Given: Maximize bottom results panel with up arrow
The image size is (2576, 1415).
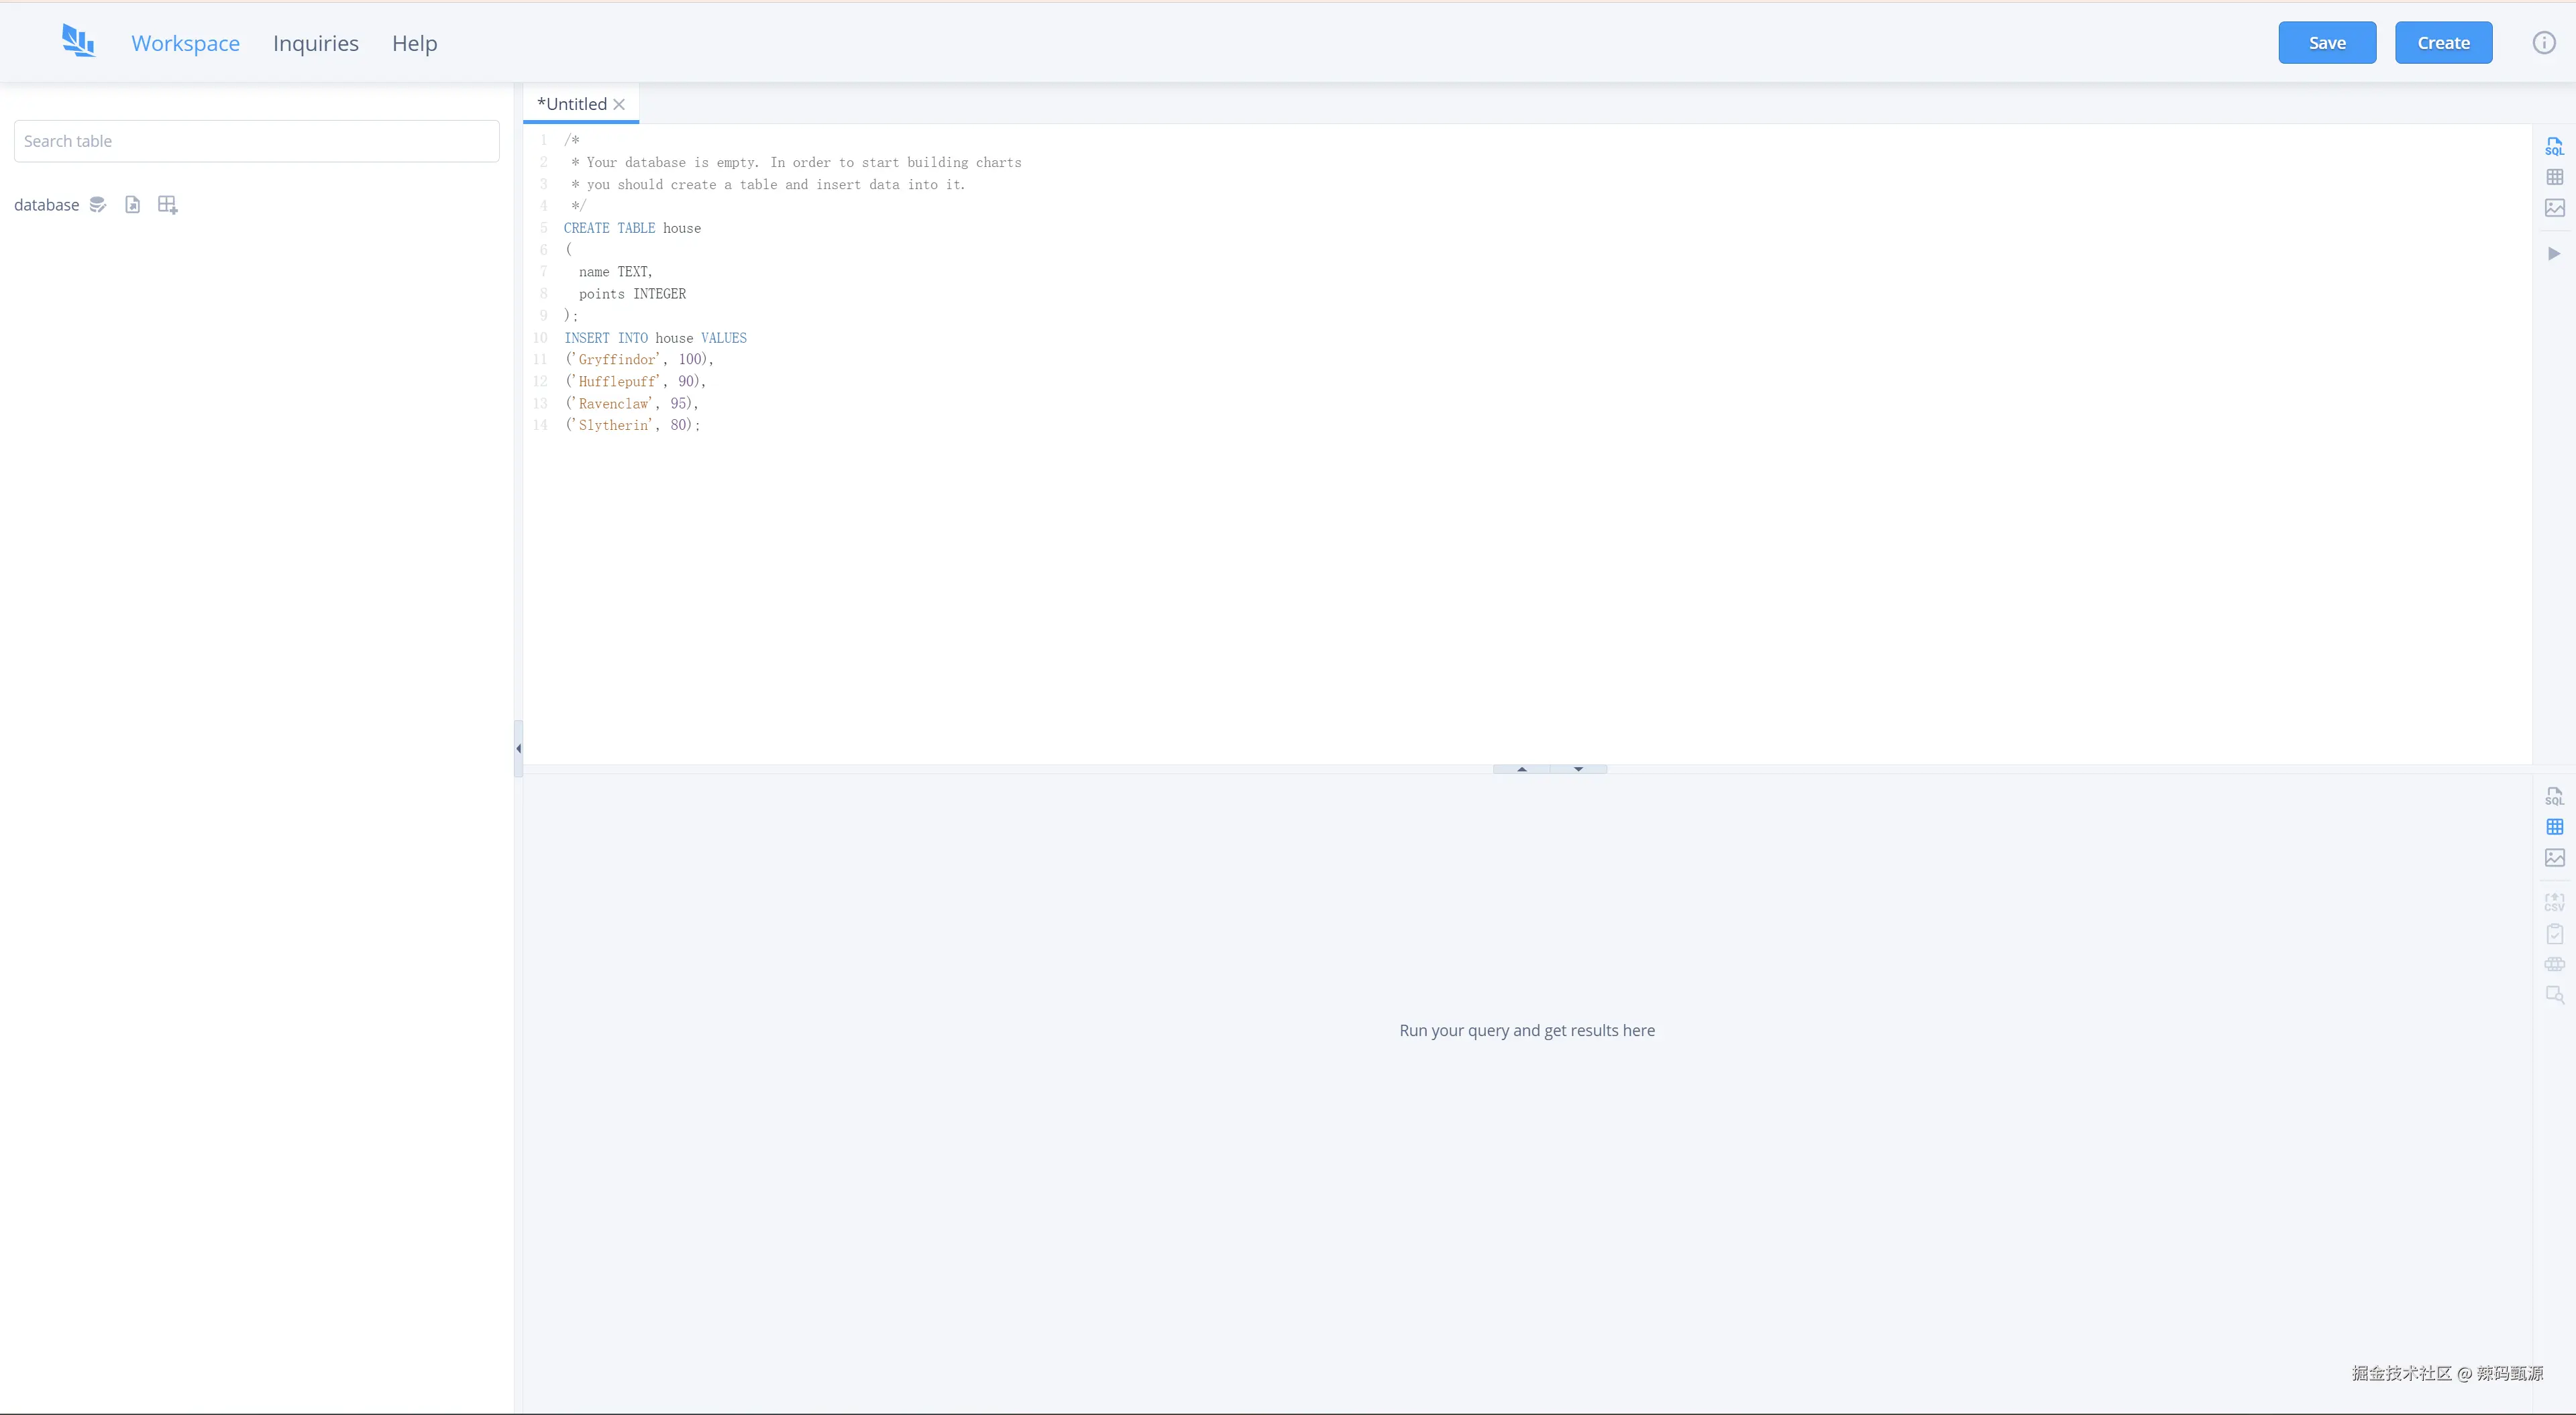Looking at the screenshot, I should point(1521,769).
